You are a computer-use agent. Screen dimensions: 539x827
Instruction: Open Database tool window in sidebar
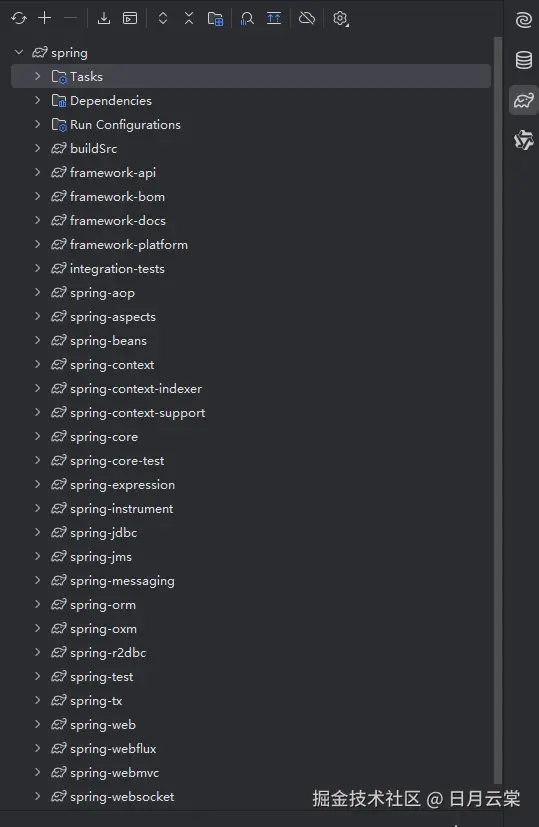coord(524,60)
